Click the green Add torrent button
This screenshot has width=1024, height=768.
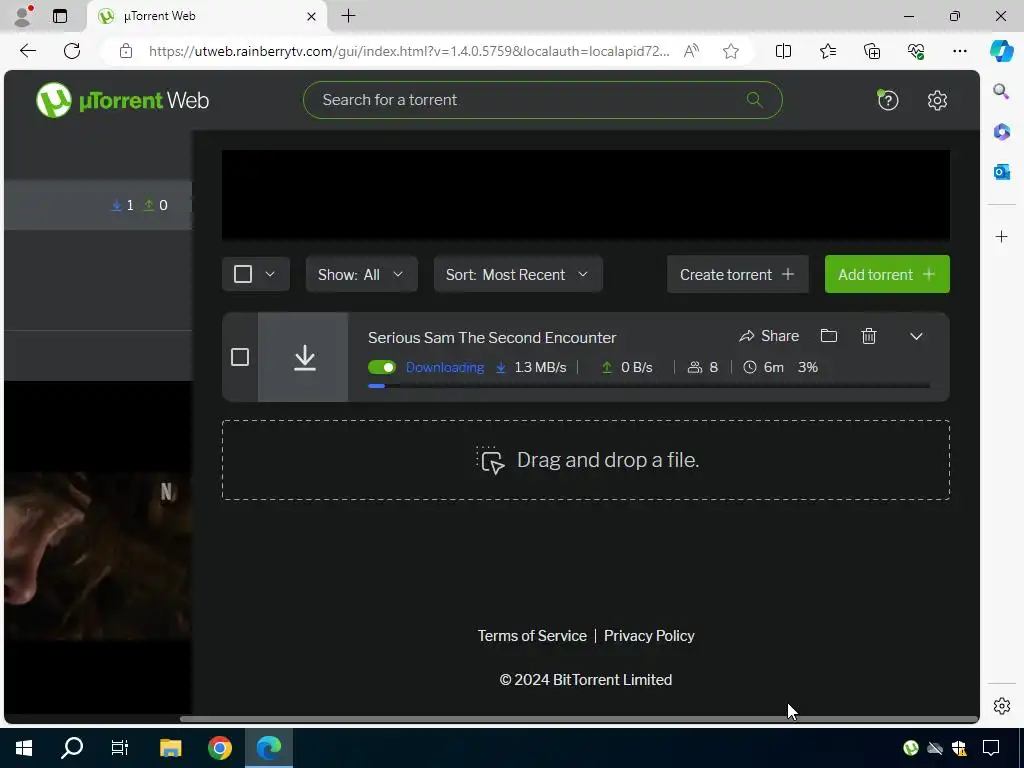coord(887,274)
